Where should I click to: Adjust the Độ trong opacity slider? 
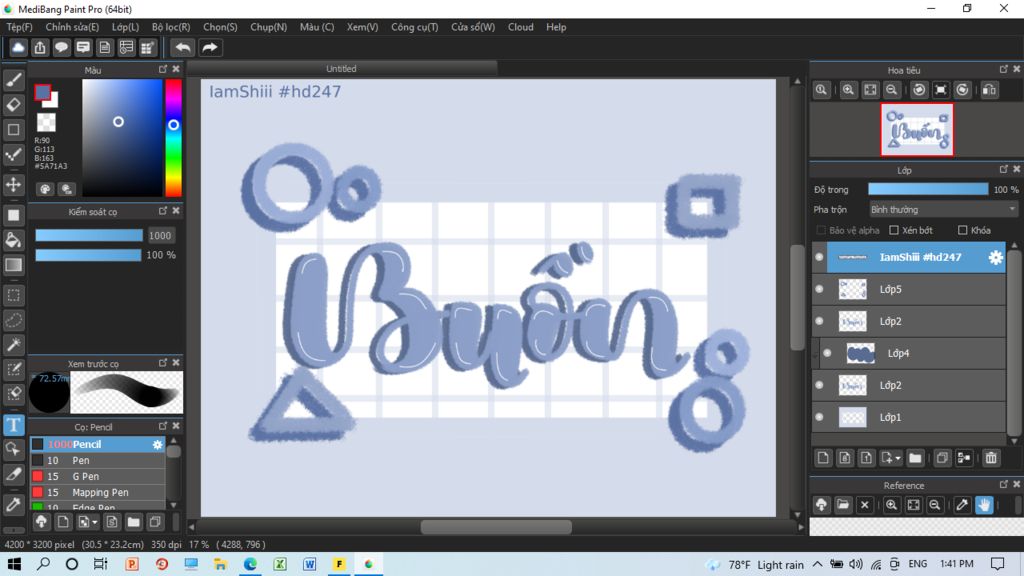(928, 189)
